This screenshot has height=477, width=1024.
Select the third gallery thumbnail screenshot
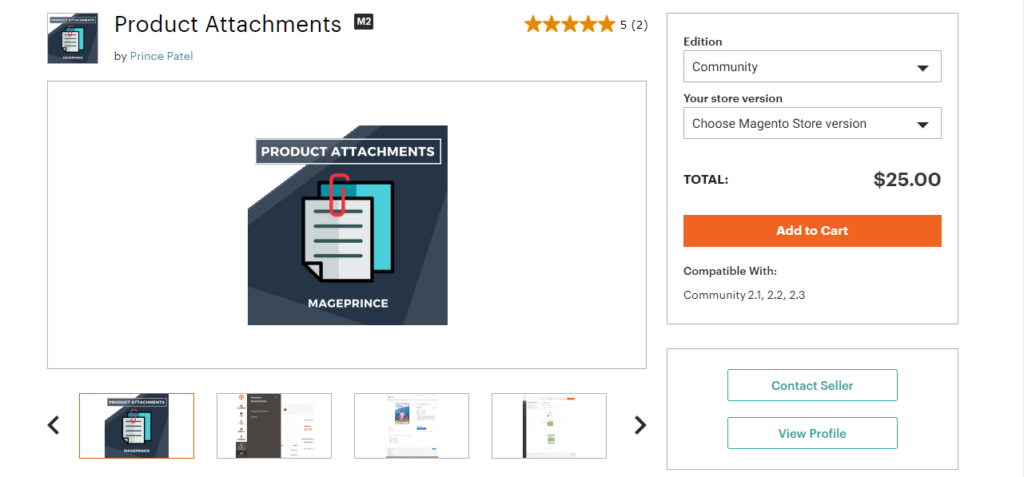(411, 426)
